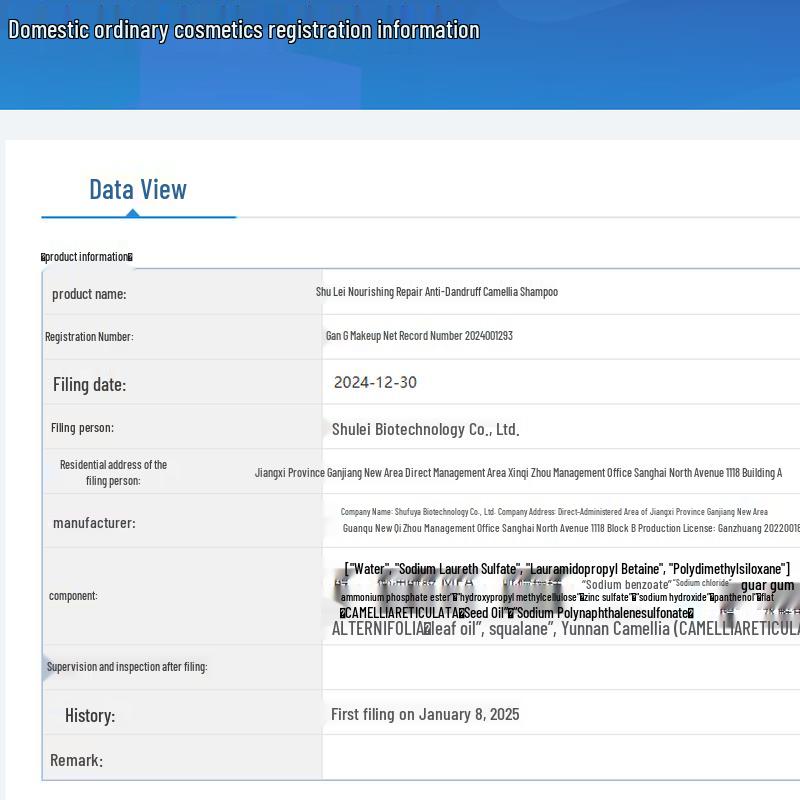
Task: Select the Data View tab
Action: pos(138,189)
